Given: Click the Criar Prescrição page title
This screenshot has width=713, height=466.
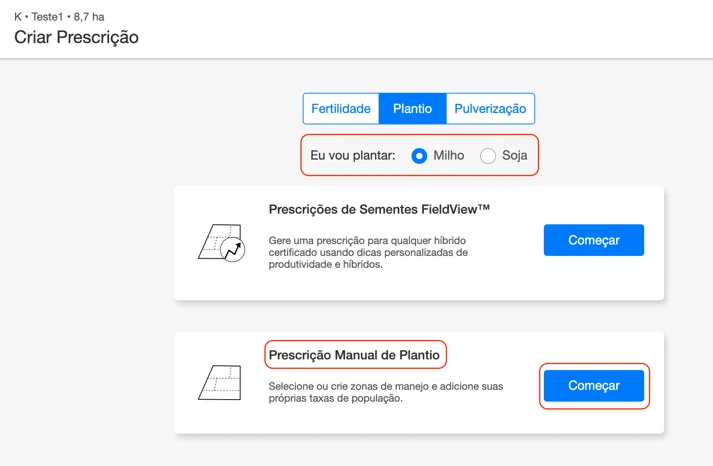Looking at the screenshot, I should coord(76,38).
